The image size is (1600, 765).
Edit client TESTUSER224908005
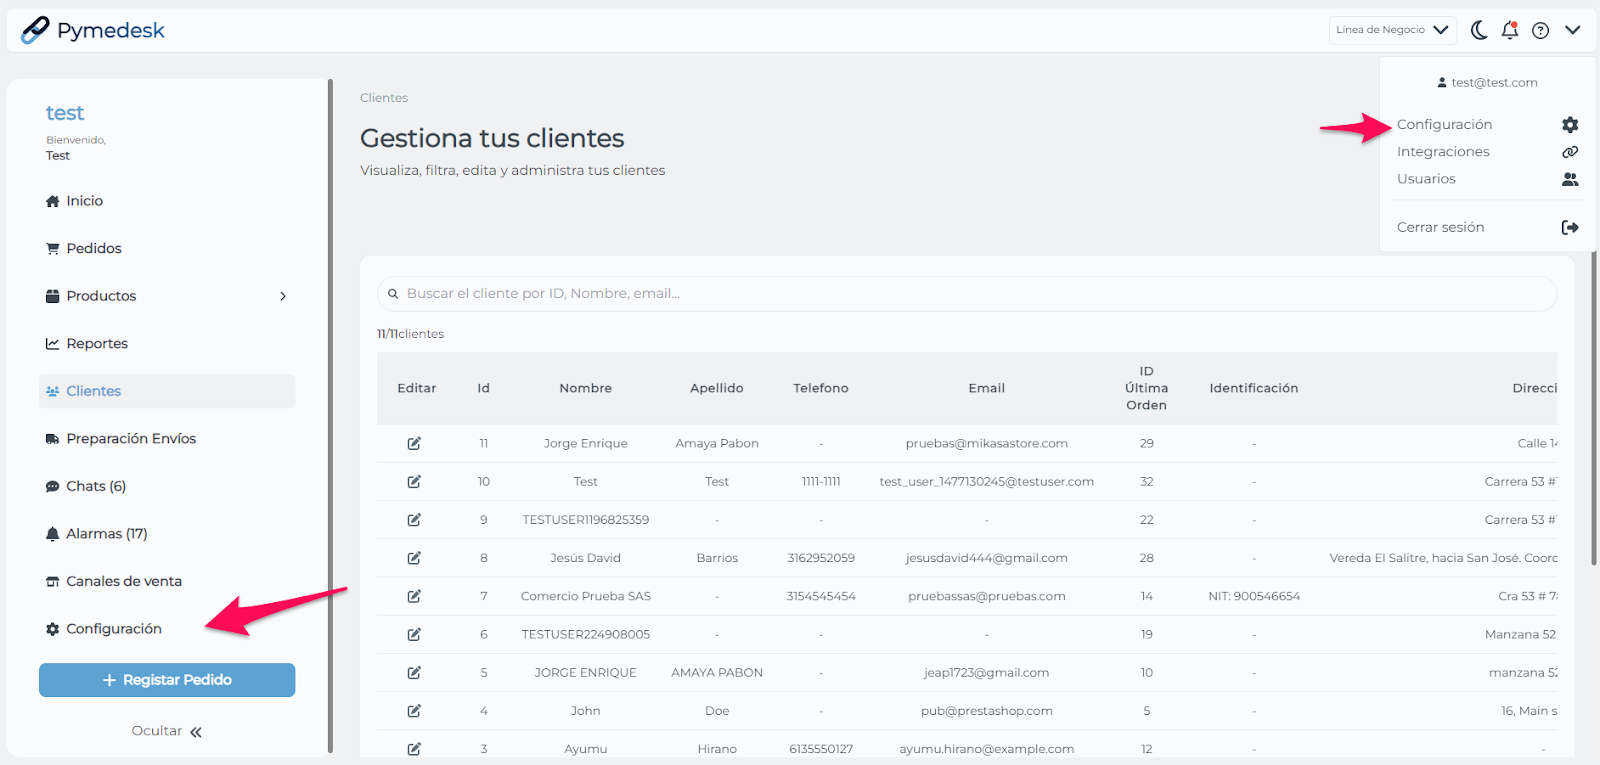click(x=414, y=634)
